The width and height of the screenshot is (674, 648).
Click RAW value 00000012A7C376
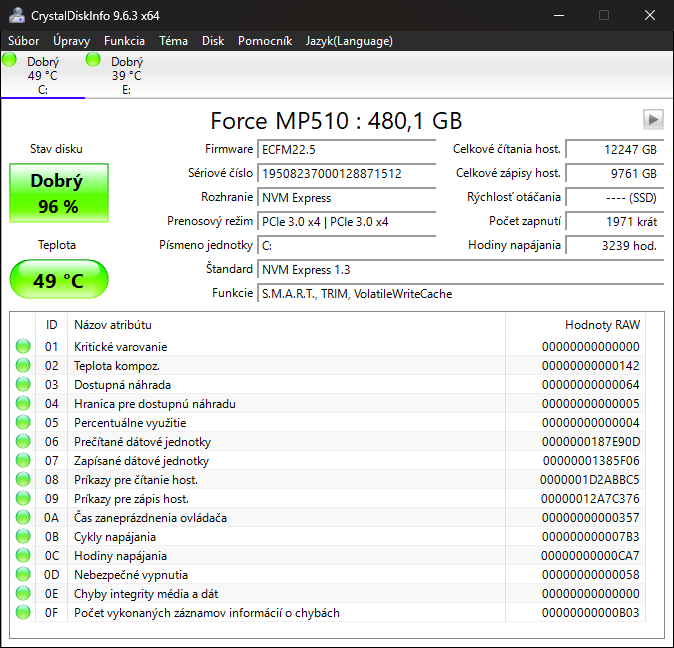[590, 498]
